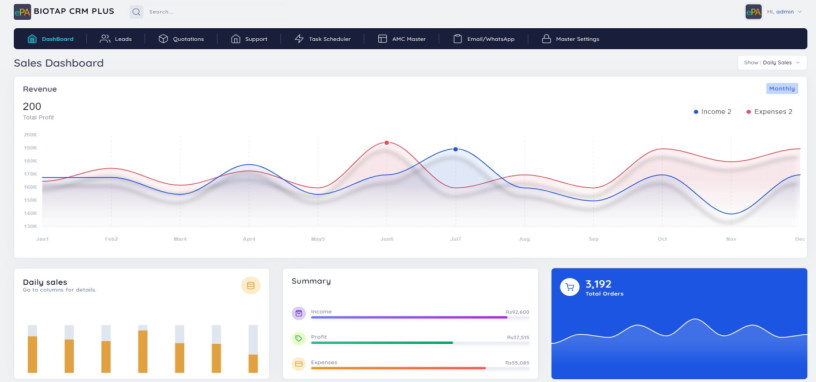816x382 pixels.
Task: Toggle the Expenses 2 legend series
Action: coord(769,112)
